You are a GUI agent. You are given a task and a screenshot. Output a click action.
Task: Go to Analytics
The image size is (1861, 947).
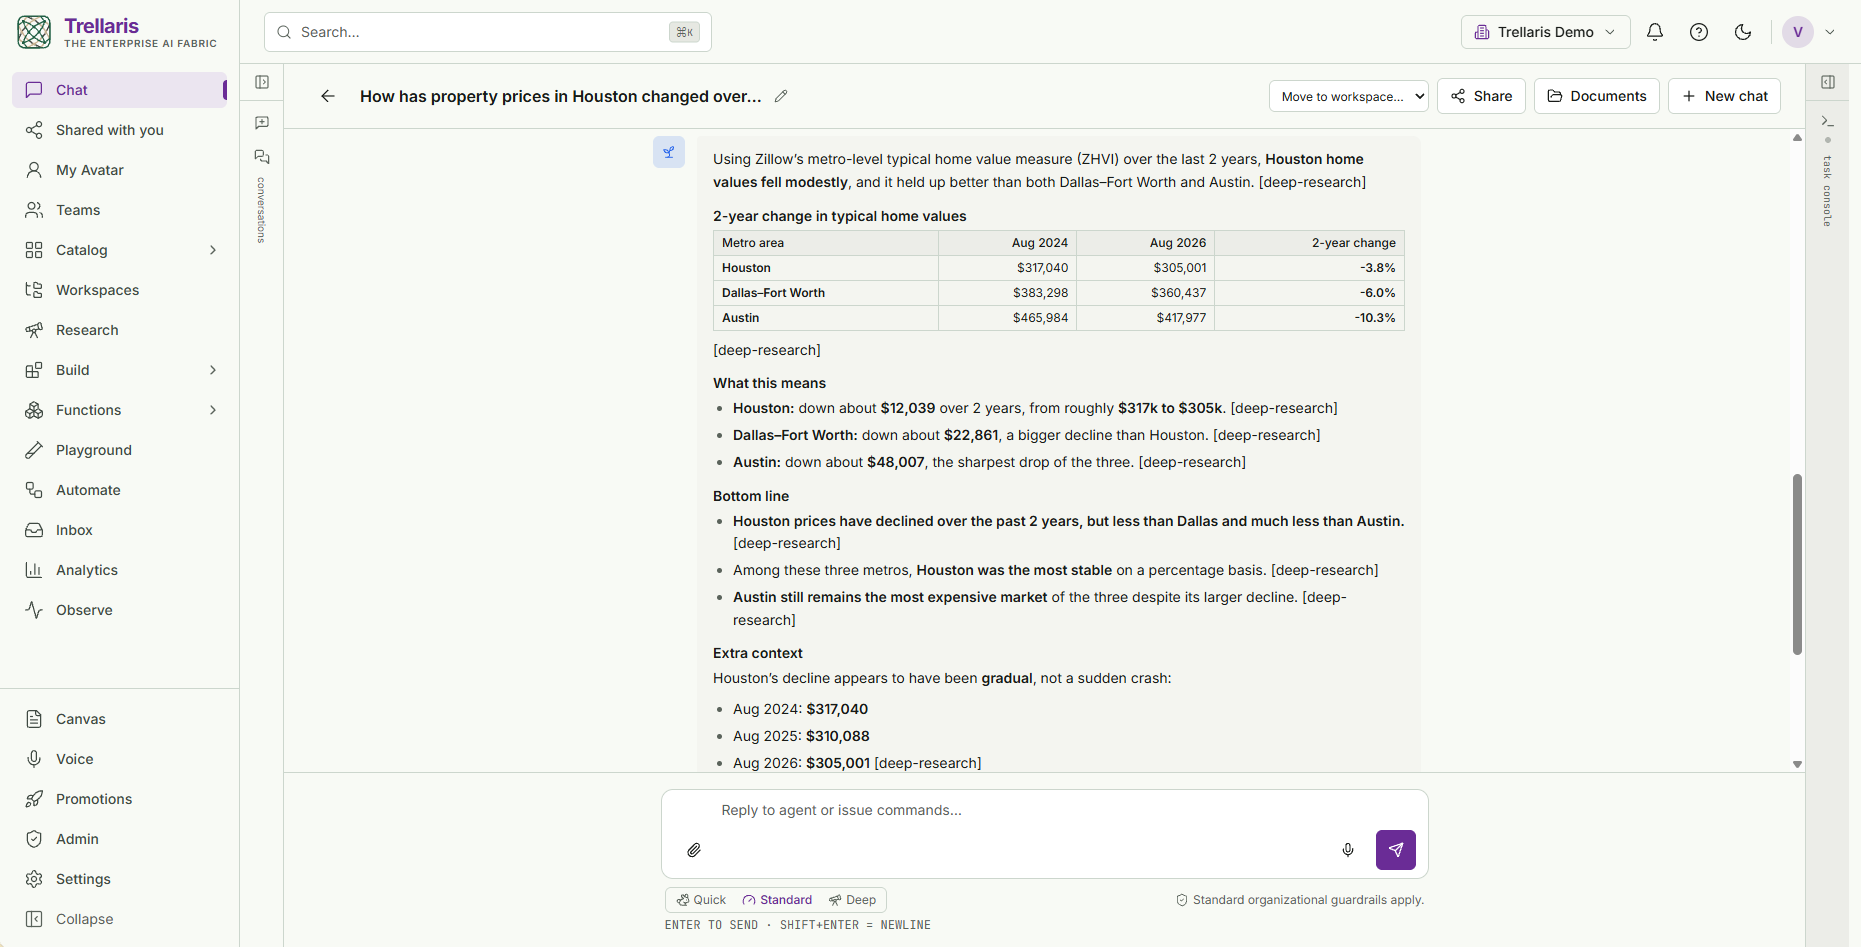(120, 570)
